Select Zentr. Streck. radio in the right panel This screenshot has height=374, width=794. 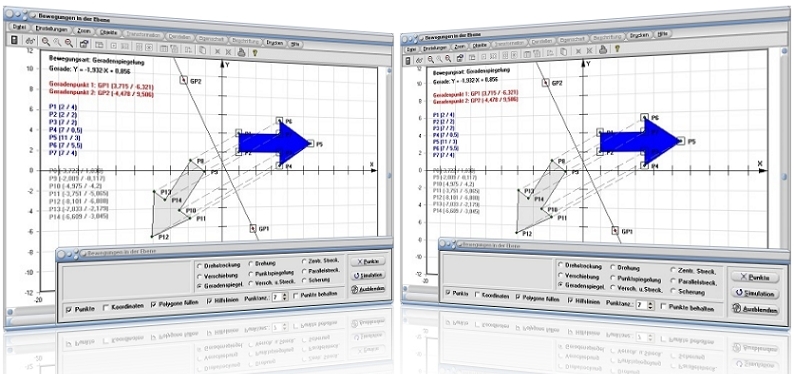point(673,271)
